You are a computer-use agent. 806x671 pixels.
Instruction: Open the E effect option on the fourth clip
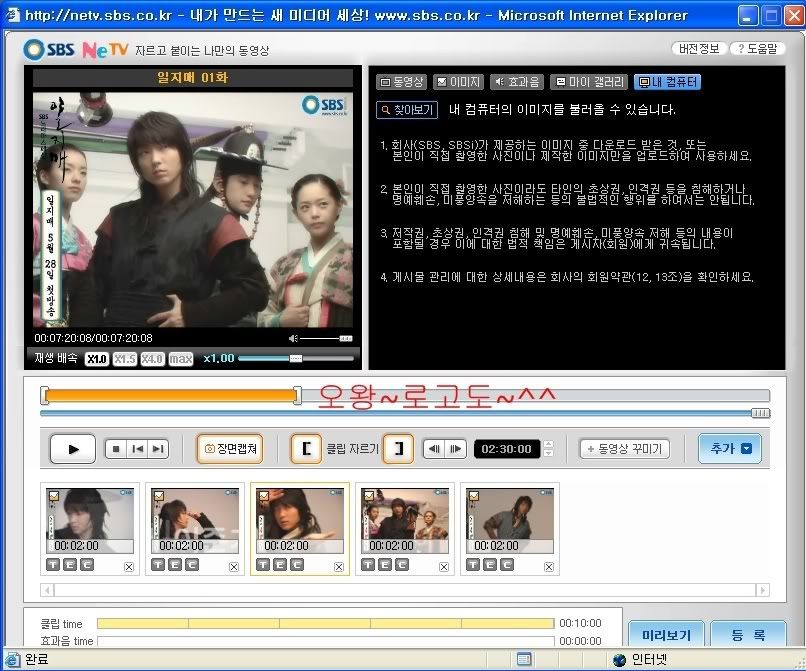(384, 565)
